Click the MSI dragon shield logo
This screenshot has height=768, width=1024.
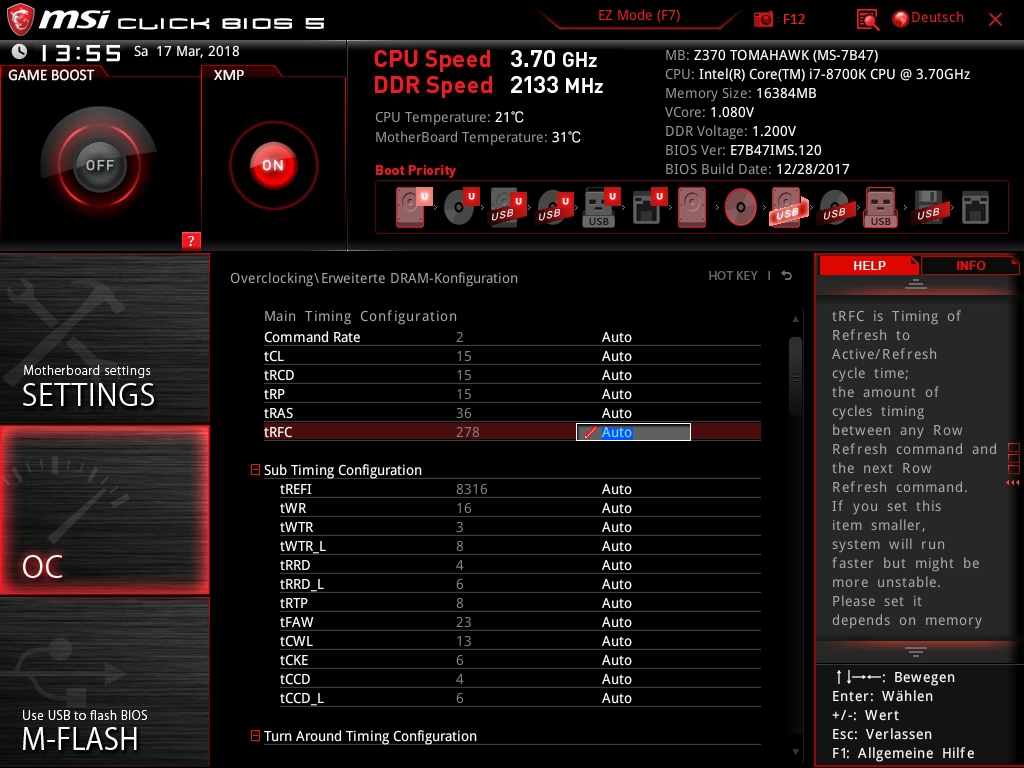pyautogui.click(x=19, y=19)
